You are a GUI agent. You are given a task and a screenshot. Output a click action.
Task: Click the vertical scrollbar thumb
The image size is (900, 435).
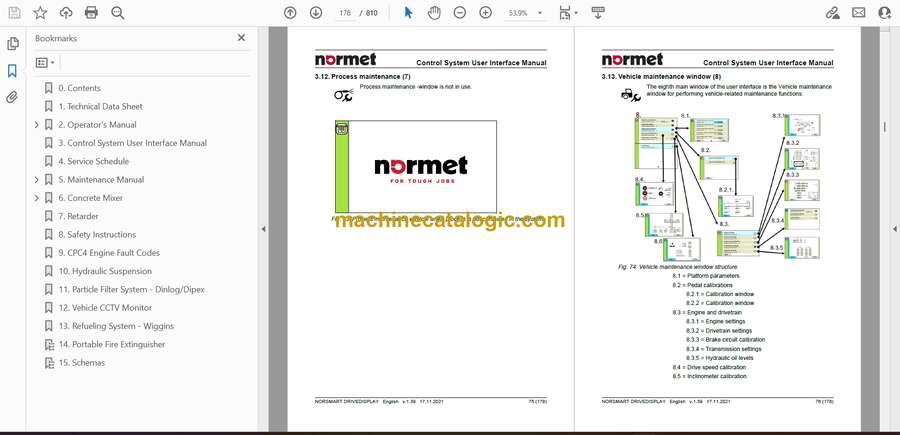click(885, 127)
